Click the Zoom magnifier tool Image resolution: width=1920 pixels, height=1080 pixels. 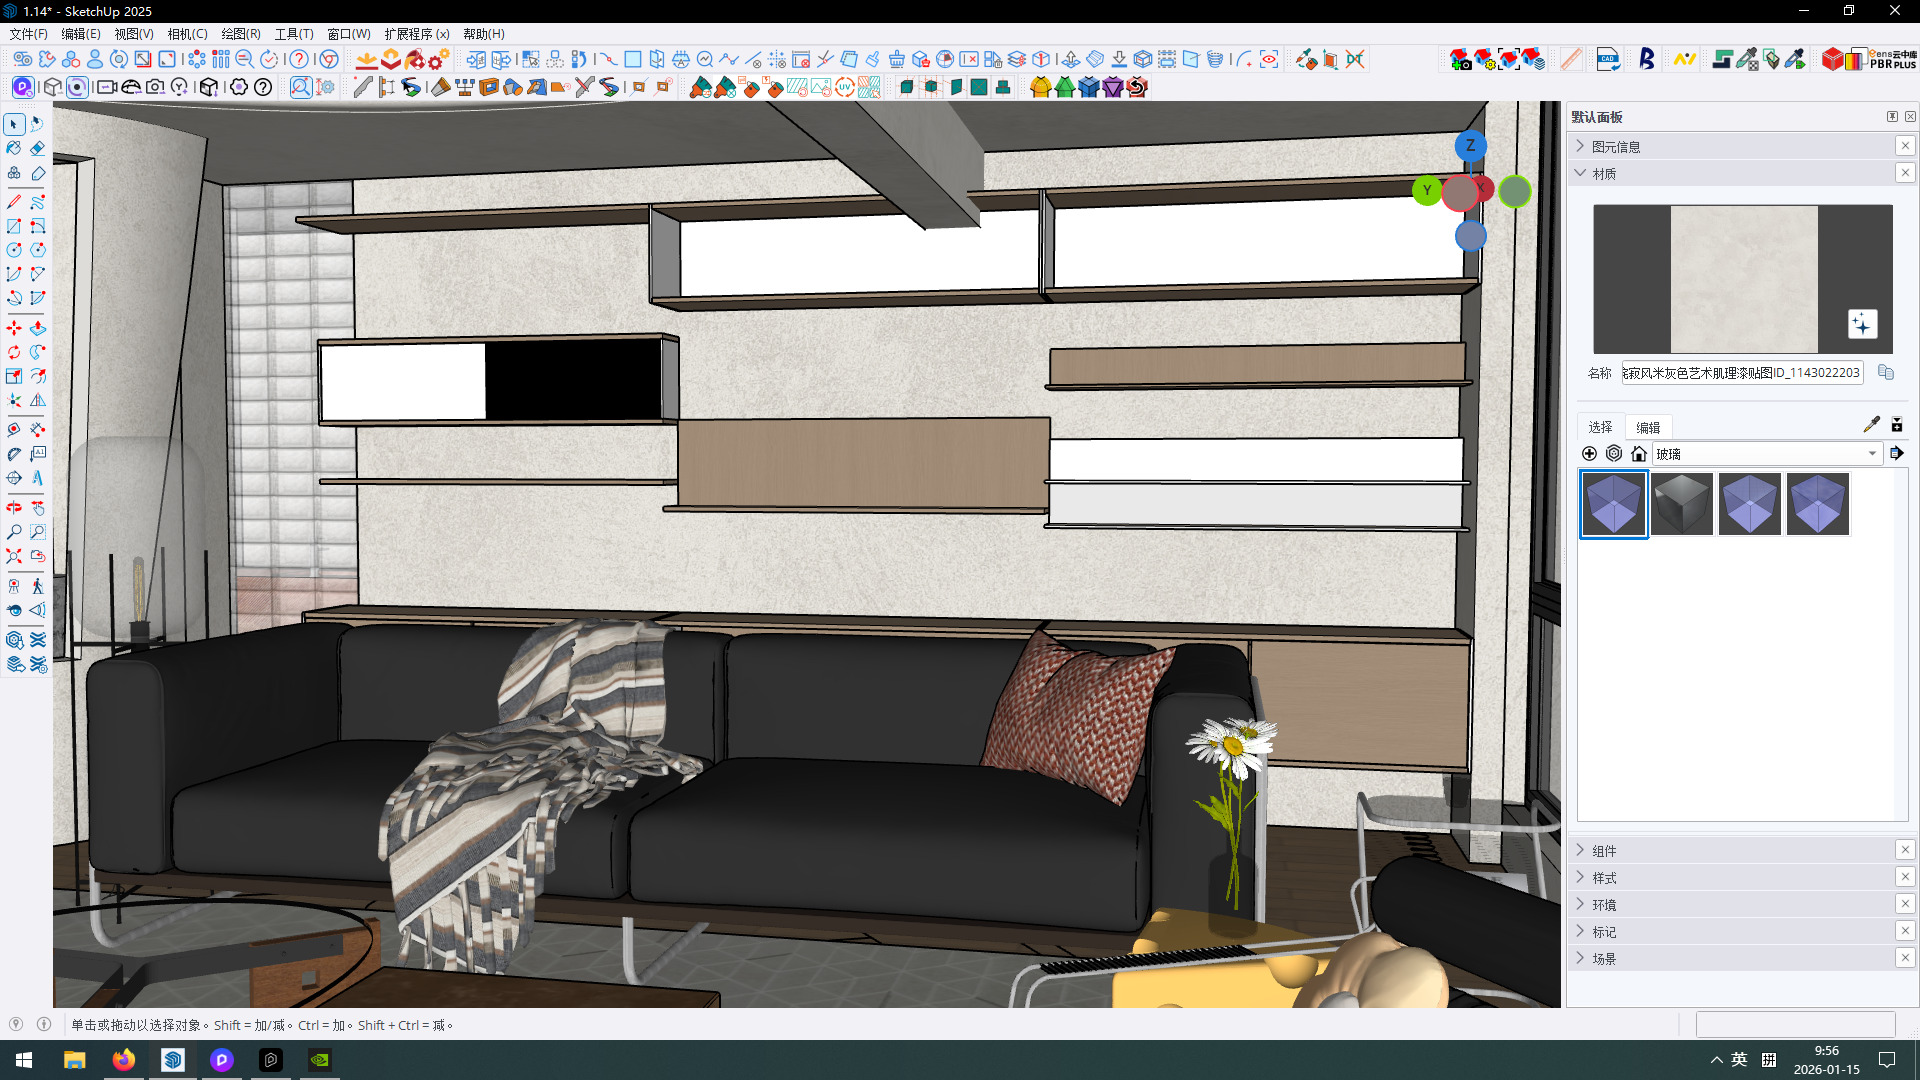click(14, 532)
